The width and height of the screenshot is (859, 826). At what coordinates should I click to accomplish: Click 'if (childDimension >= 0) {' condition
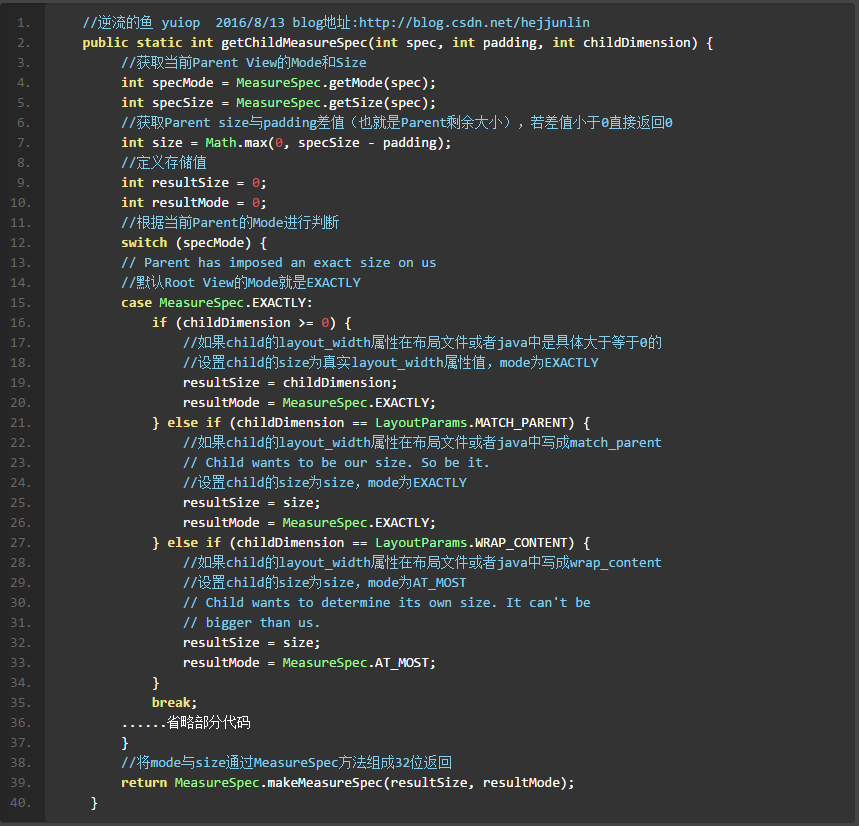pyautogui.click(x=251, y=323)
